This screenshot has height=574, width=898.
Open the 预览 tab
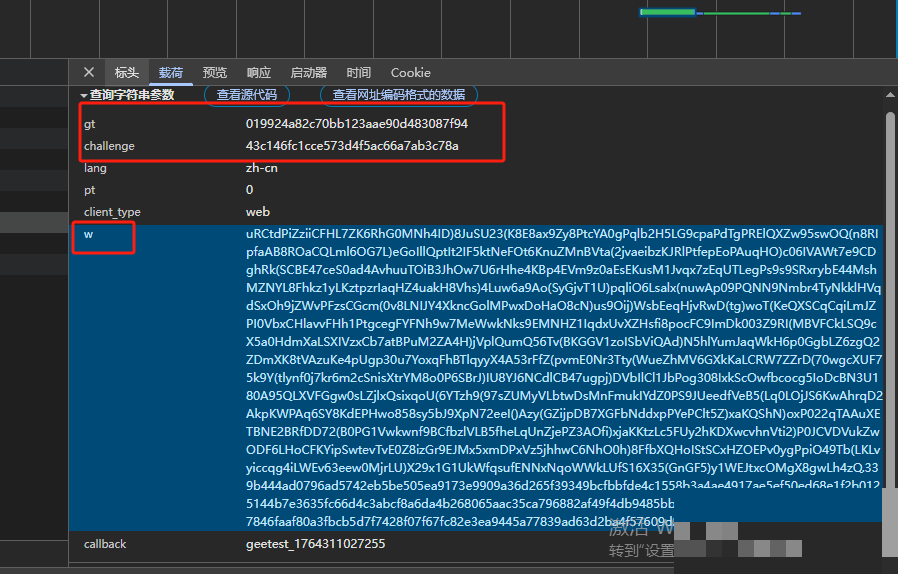point(215,73)
